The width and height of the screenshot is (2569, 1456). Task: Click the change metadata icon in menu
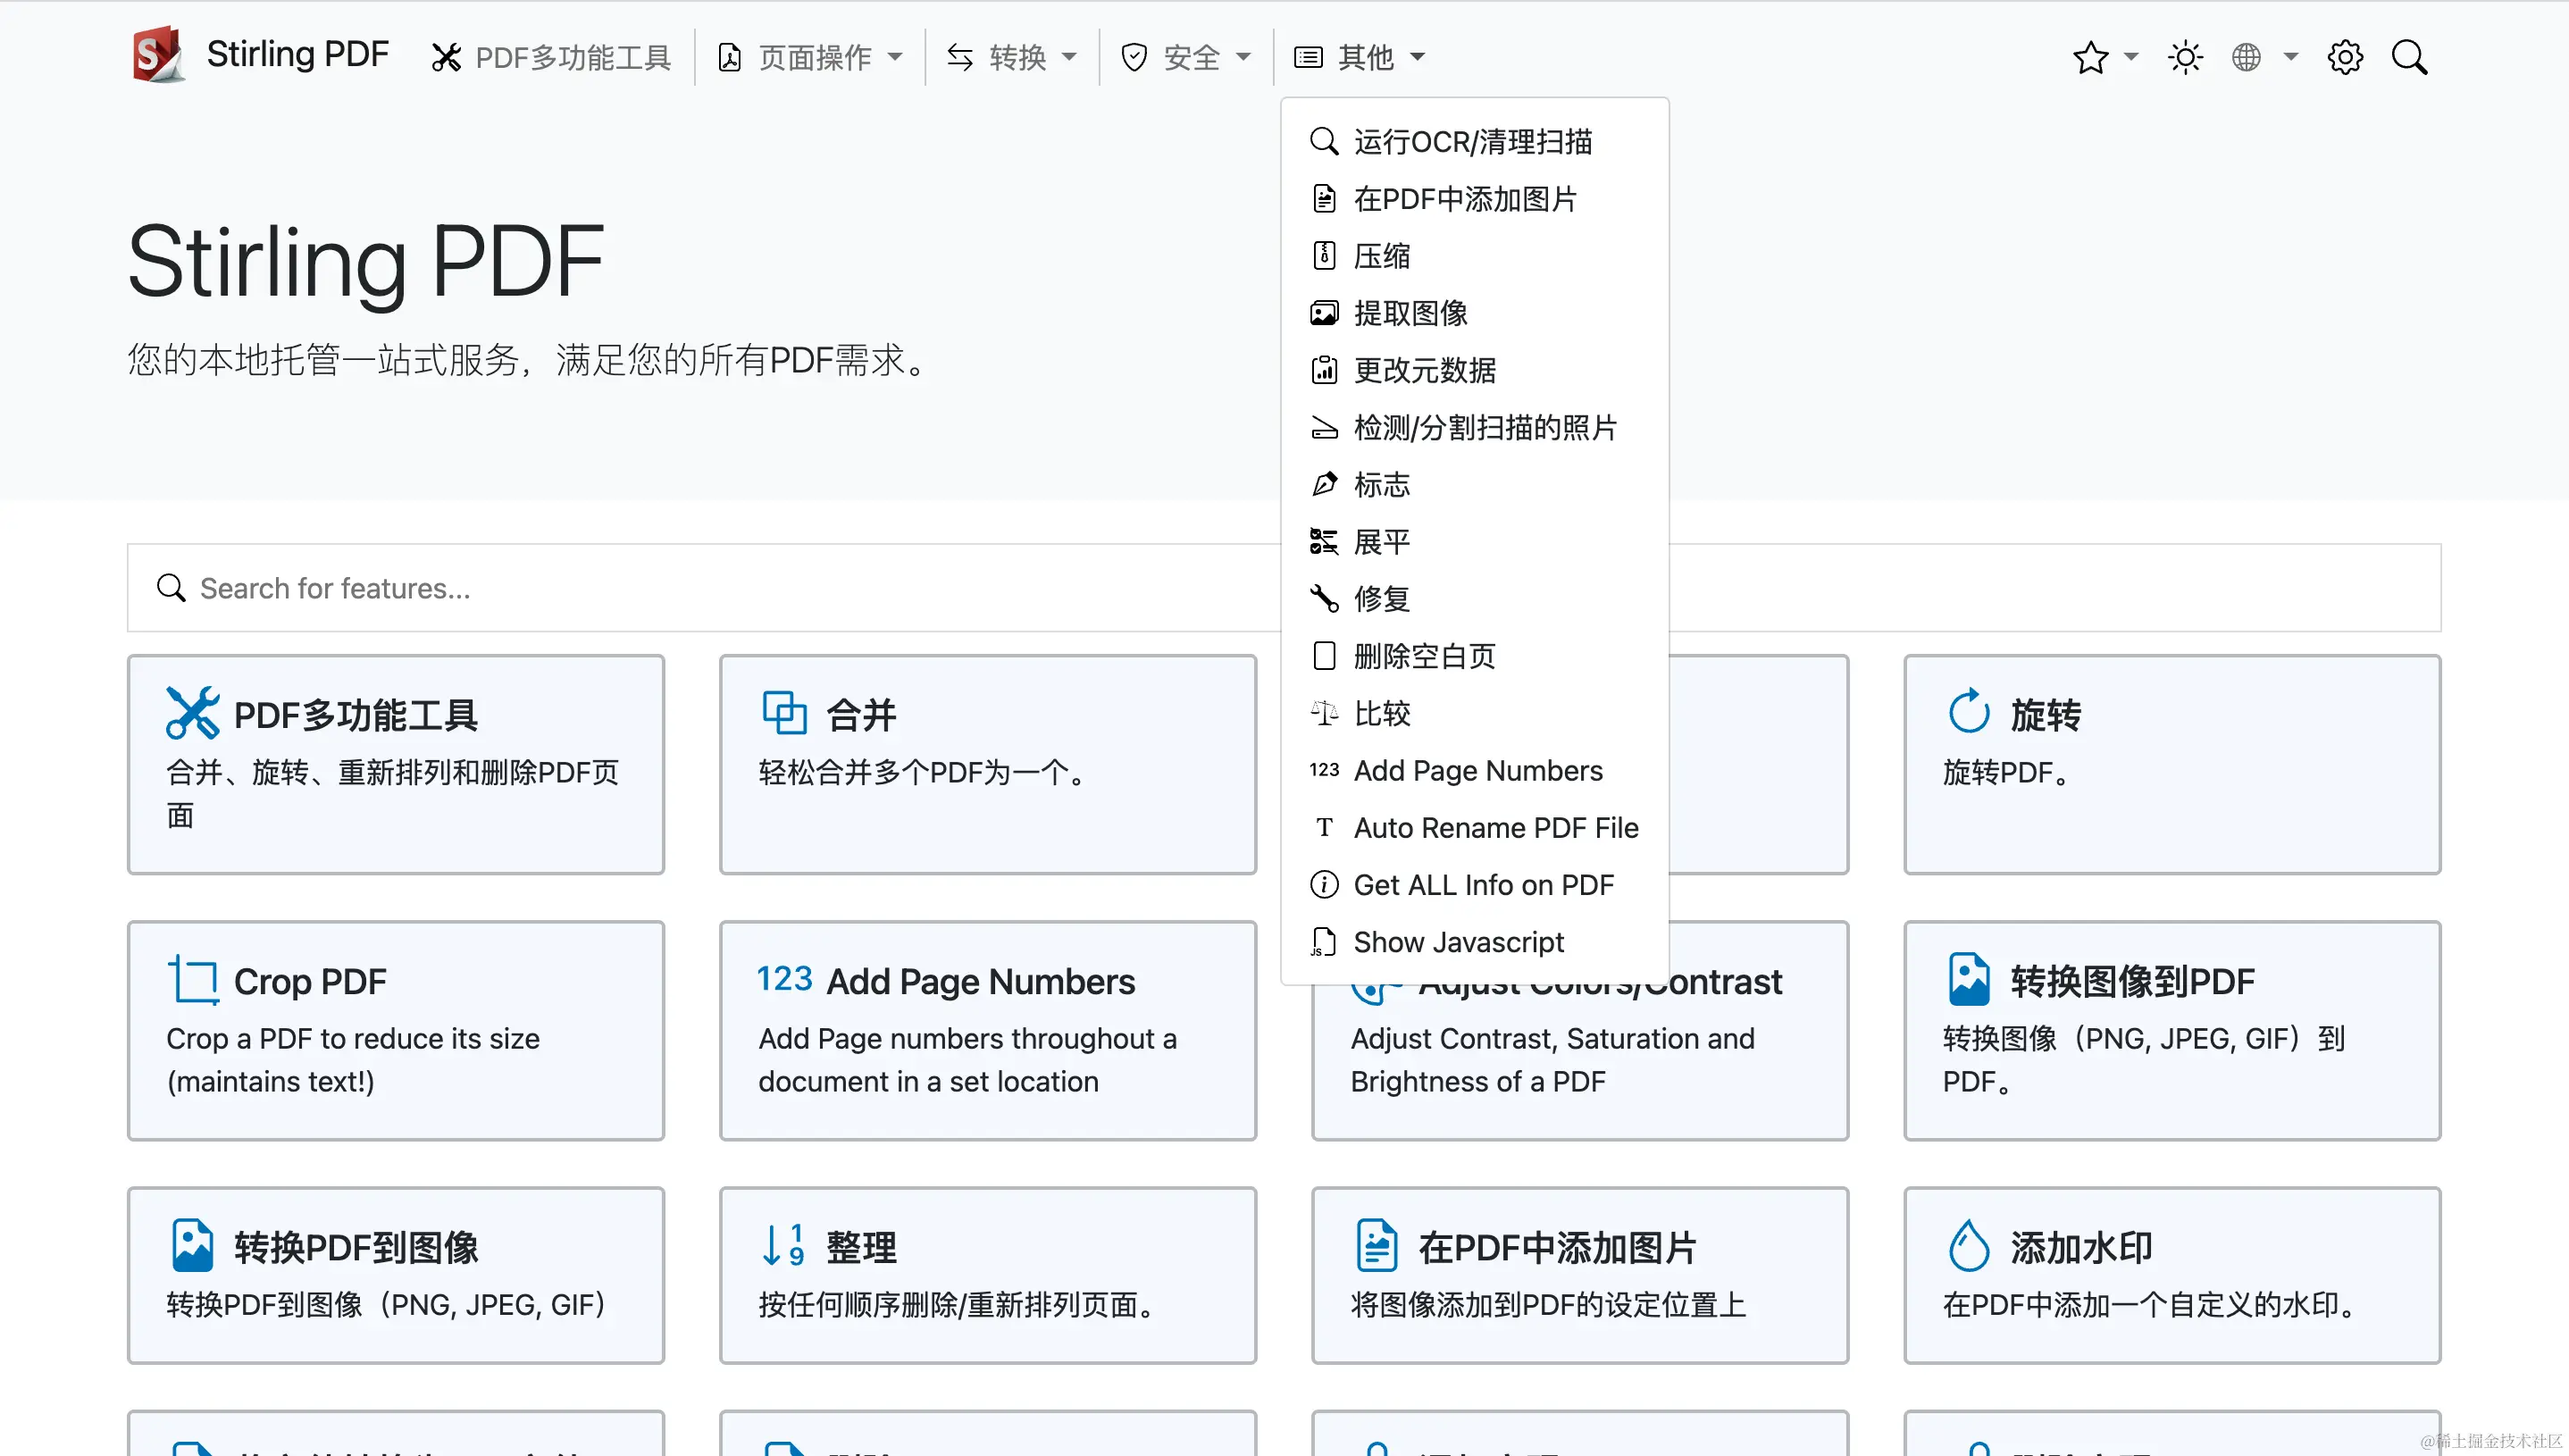(1324, 370)
